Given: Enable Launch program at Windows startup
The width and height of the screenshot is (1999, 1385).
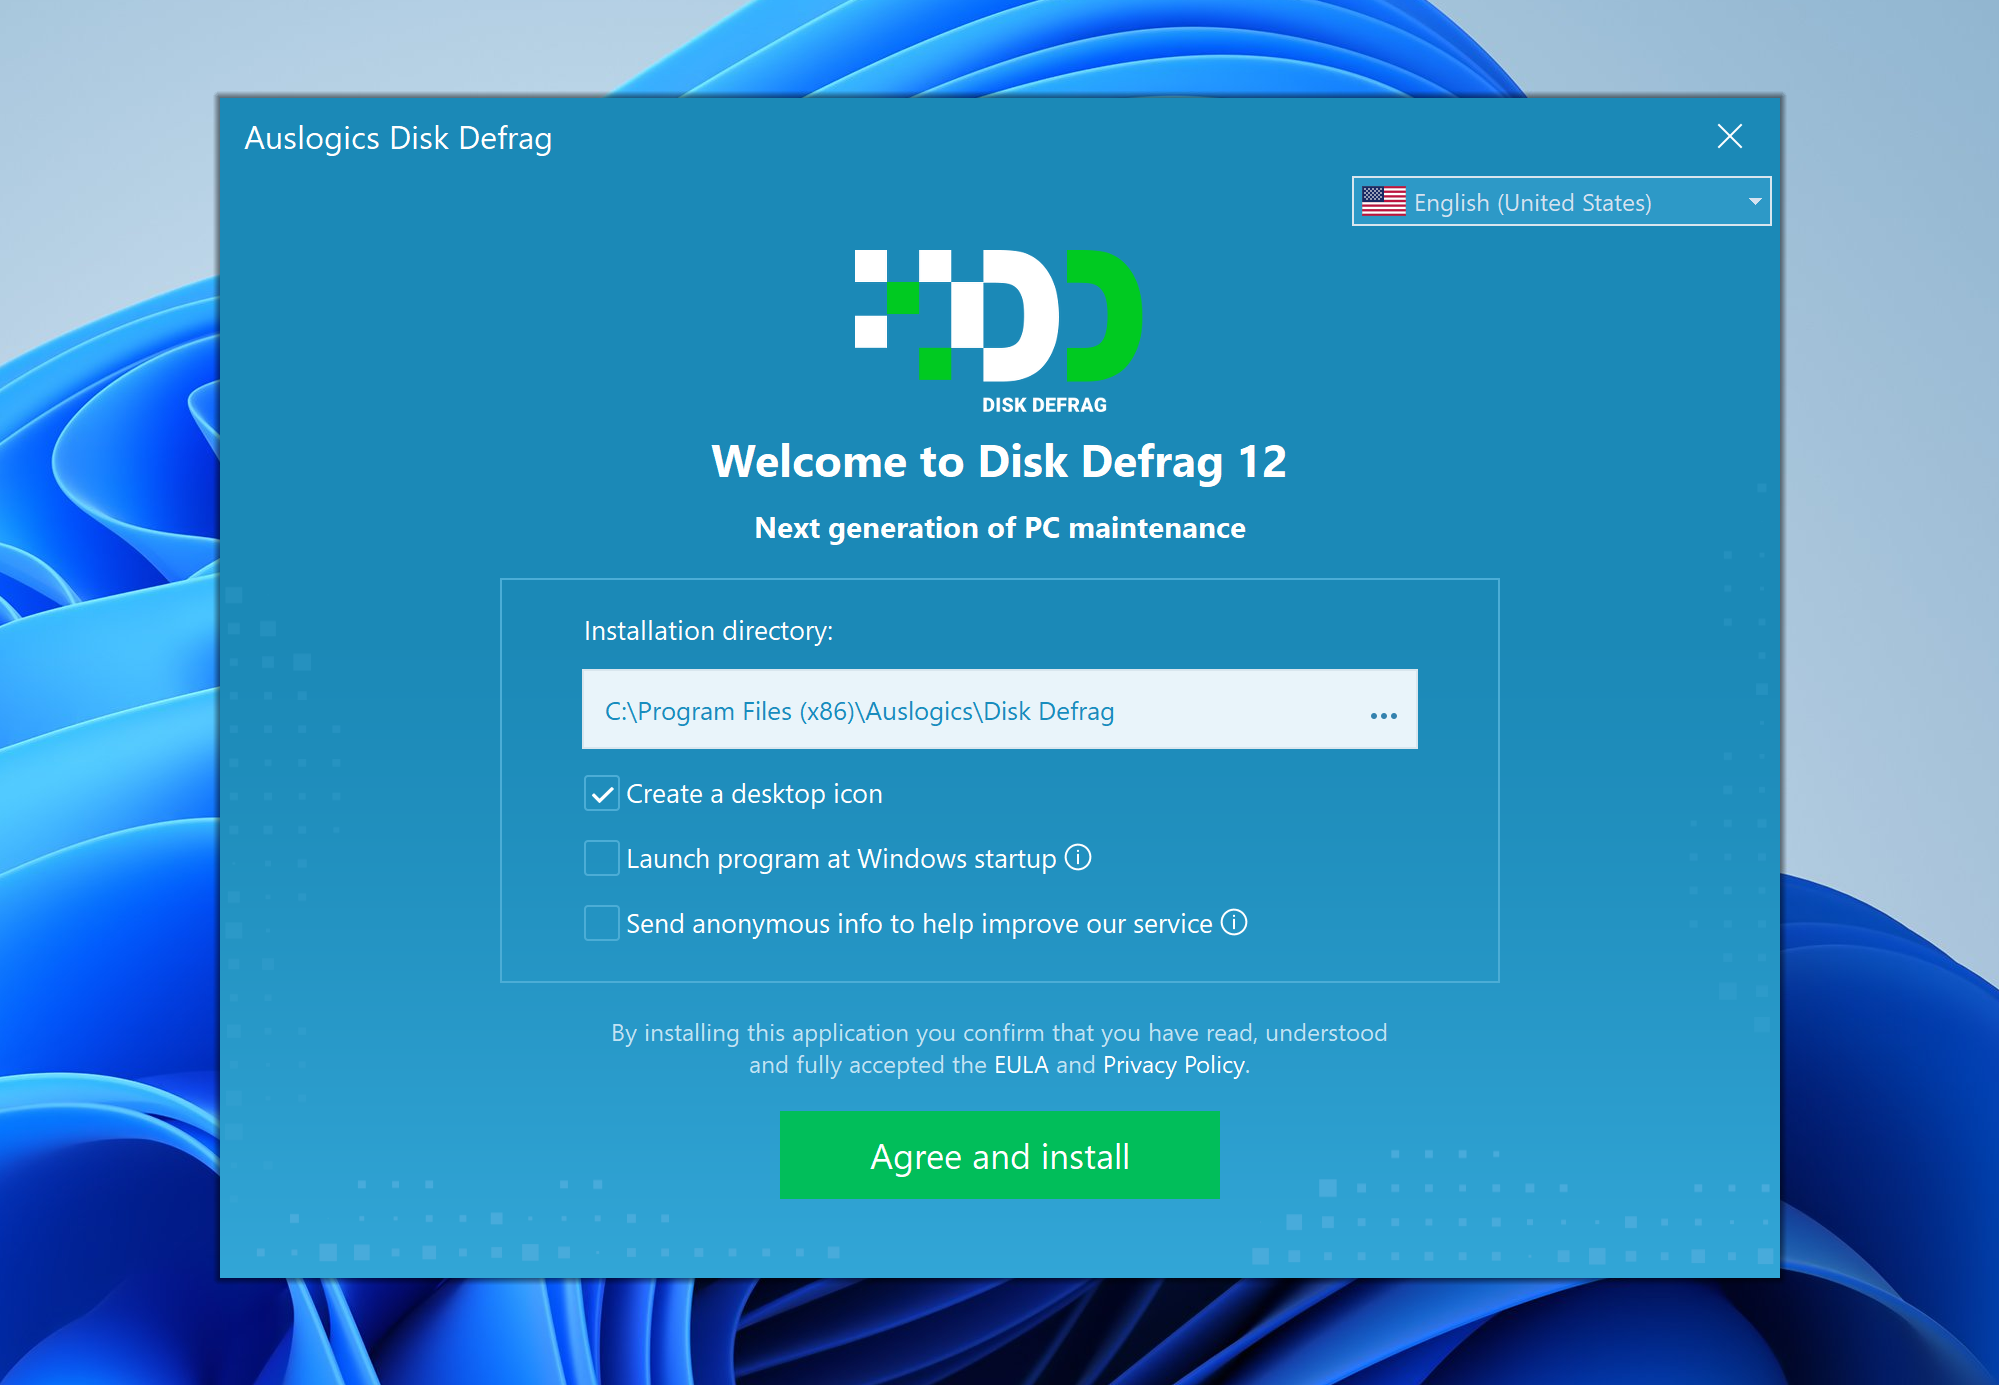Looking at the screenshot, I should pyautogui.click(x=602, y=858).
